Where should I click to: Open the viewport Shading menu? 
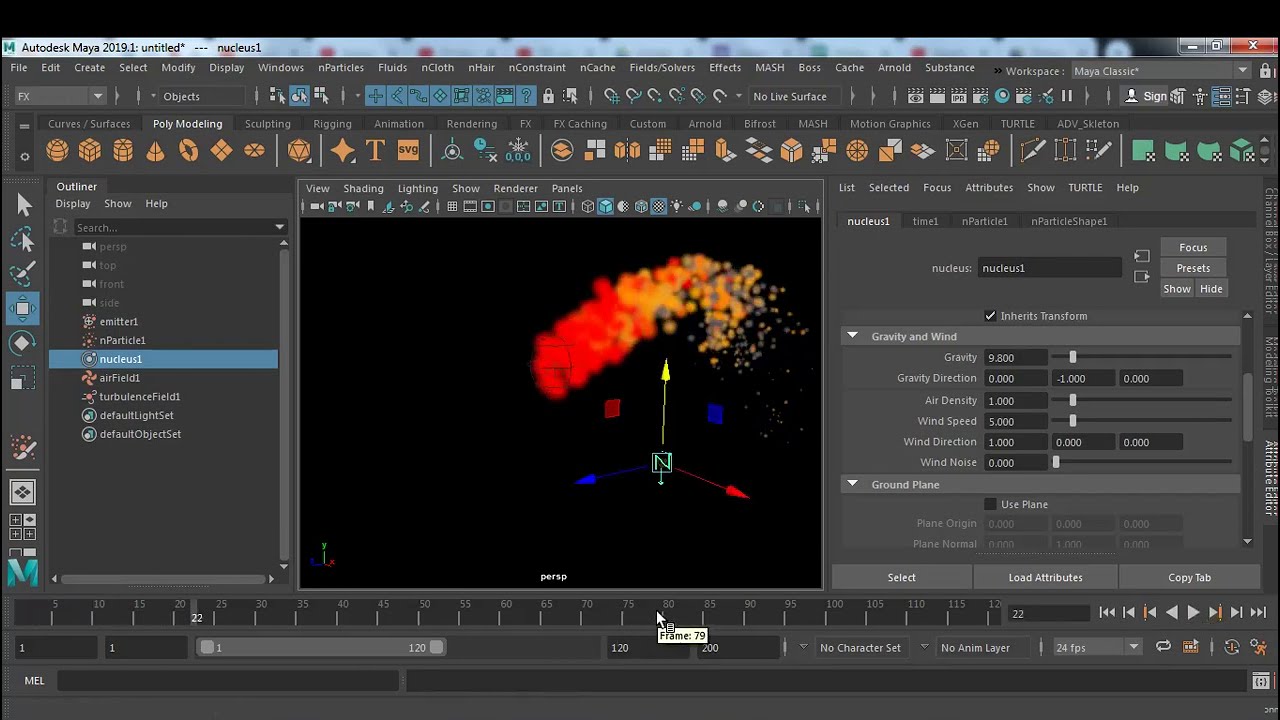363,188
